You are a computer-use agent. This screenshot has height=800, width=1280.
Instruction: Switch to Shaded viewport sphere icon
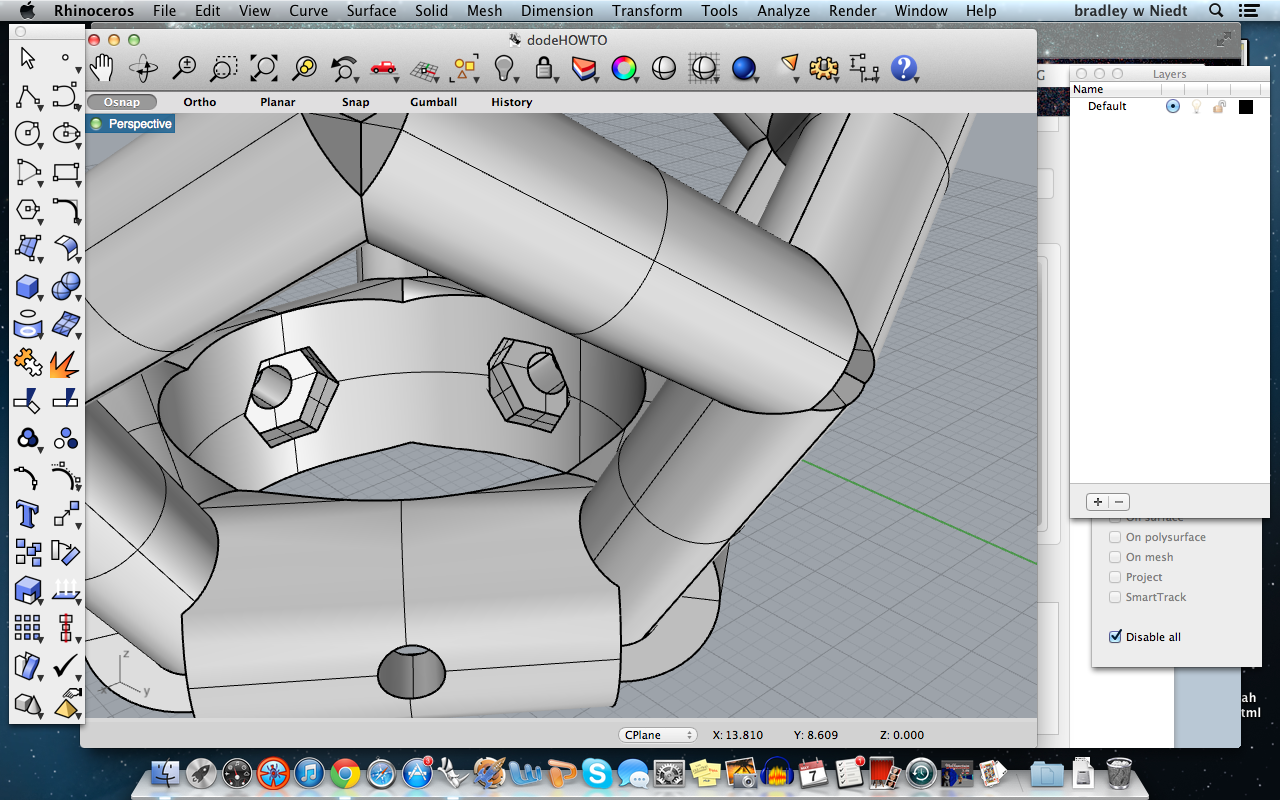click(x=663, y=68)
